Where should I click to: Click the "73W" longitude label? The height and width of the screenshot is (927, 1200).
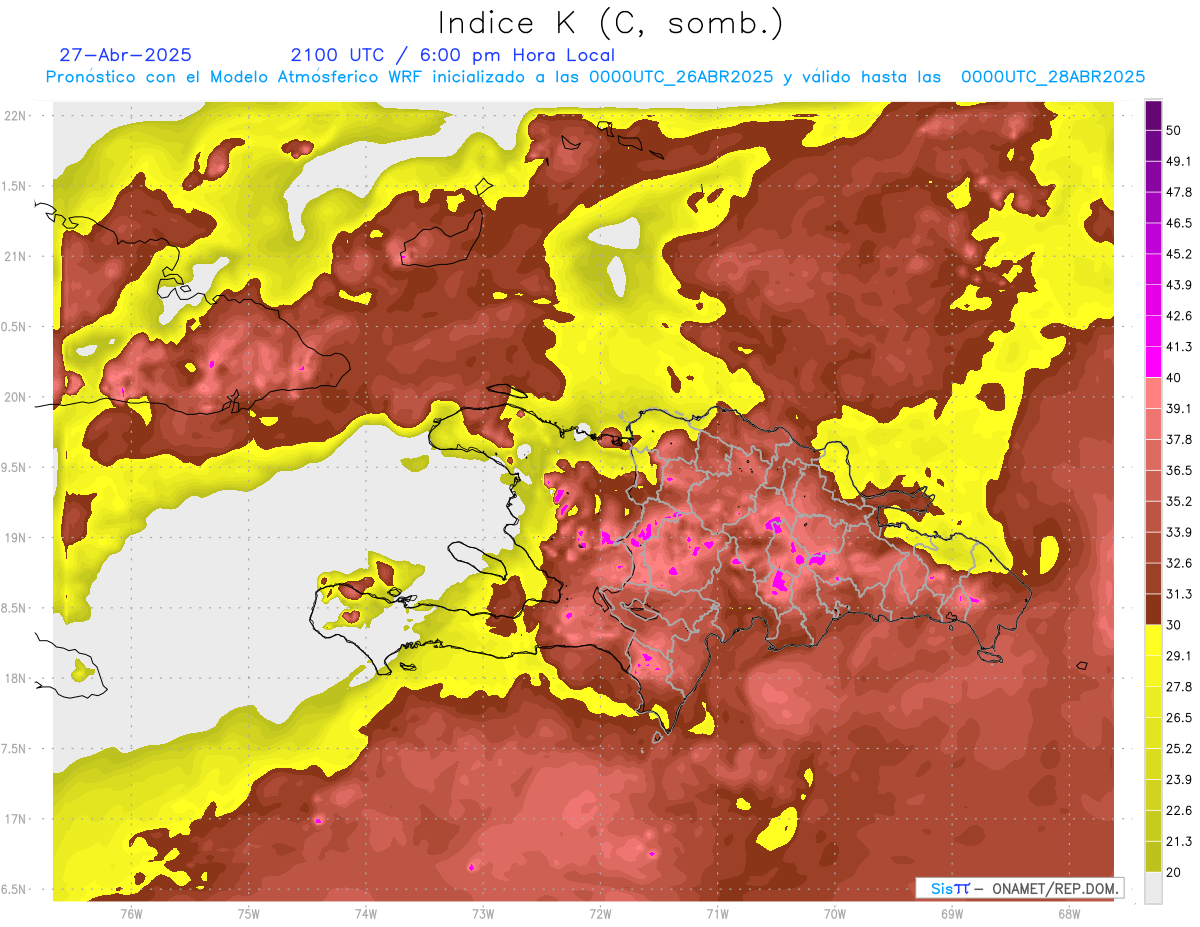click(x=482, y=914)
